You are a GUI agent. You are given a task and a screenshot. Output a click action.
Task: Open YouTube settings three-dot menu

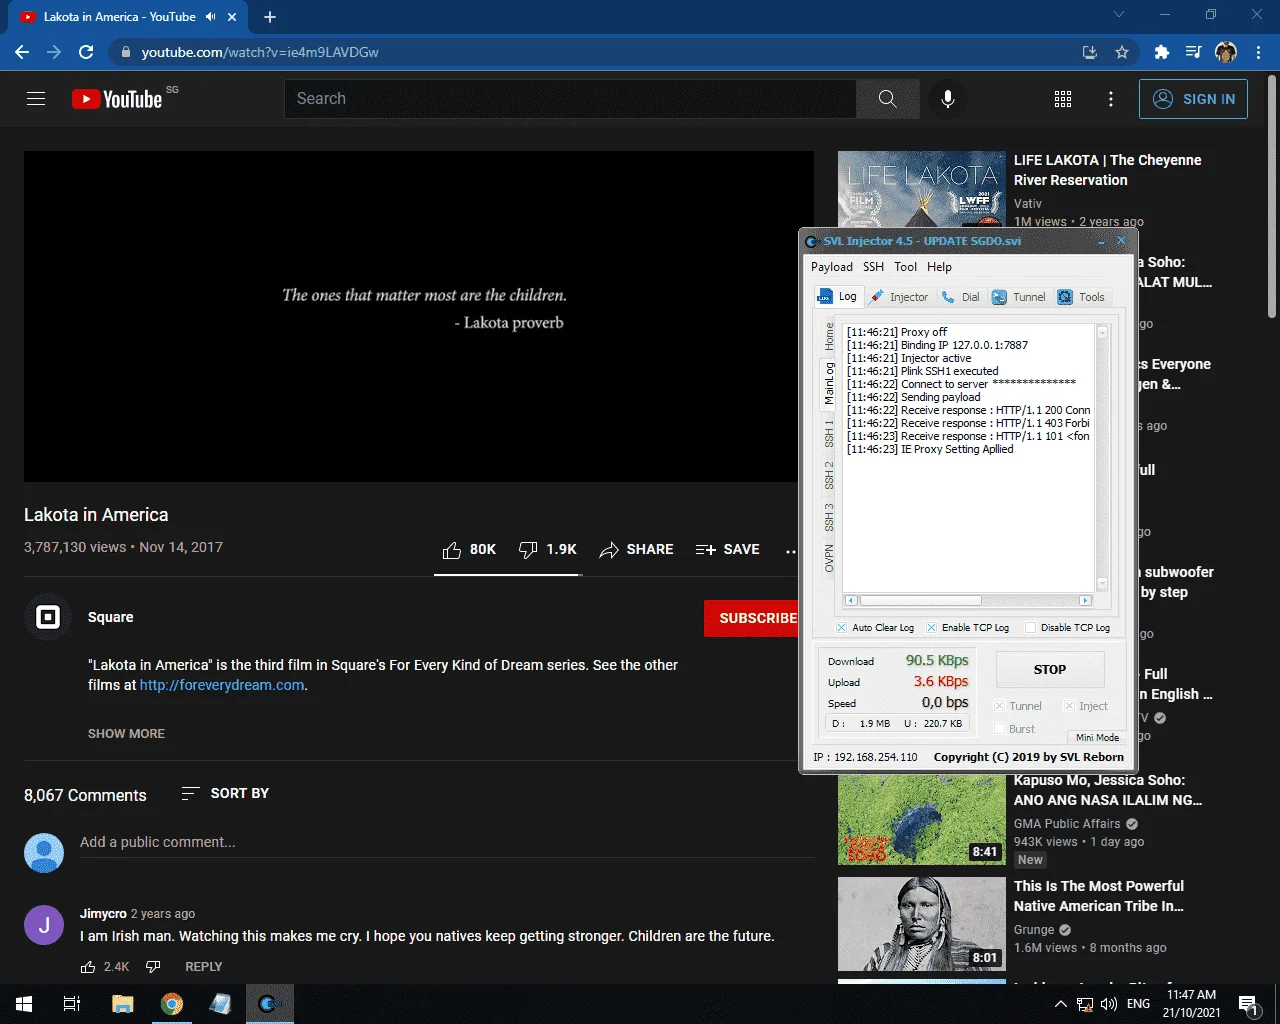coord(1111,99)
